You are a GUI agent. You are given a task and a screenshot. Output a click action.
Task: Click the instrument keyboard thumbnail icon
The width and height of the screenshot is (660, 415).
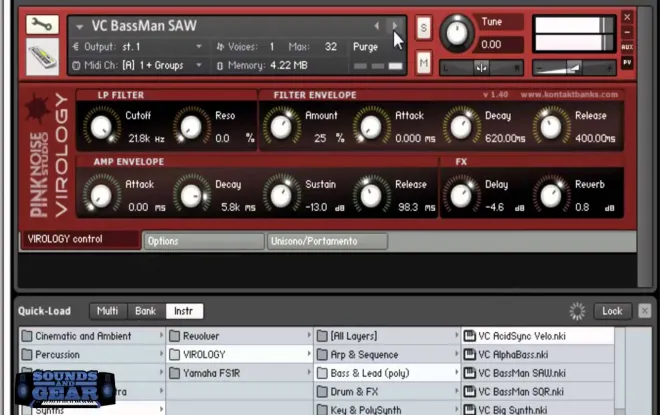[x=42, y=57]
